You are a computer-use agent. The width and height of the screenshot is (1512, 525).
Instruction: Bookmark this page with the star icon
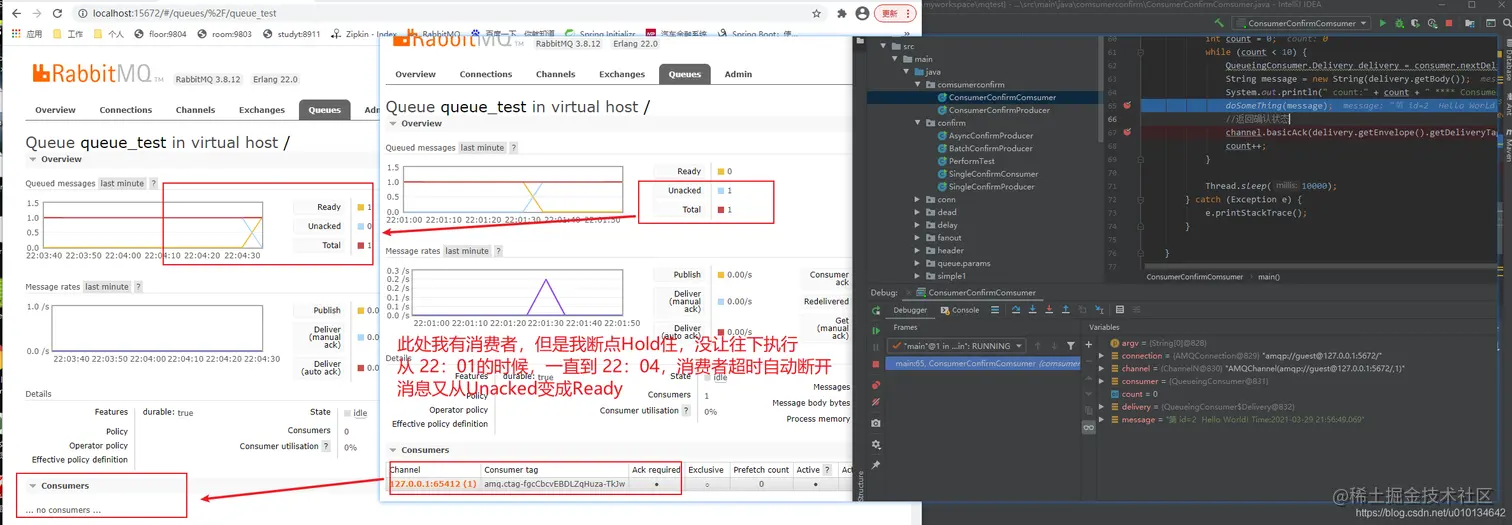click(x=817, y=14)
